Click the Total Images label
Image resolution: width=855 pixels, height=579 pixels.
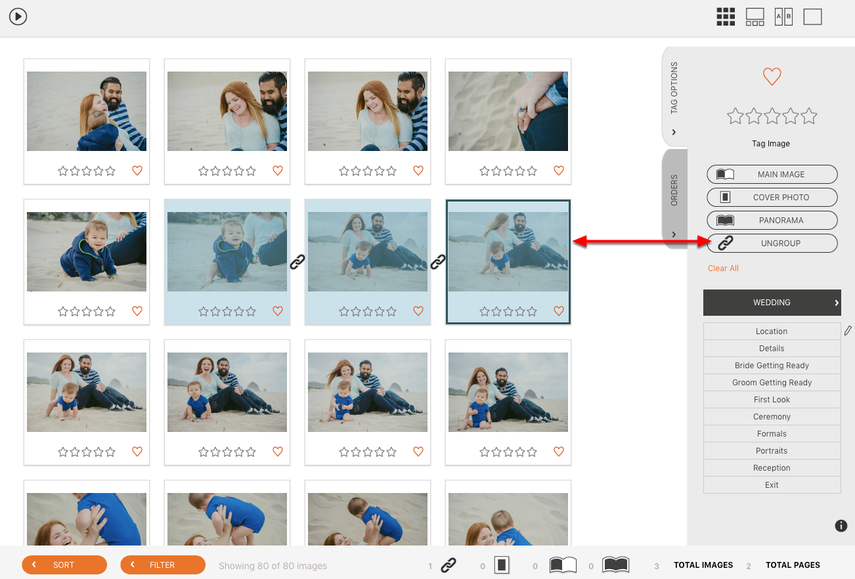703,565
